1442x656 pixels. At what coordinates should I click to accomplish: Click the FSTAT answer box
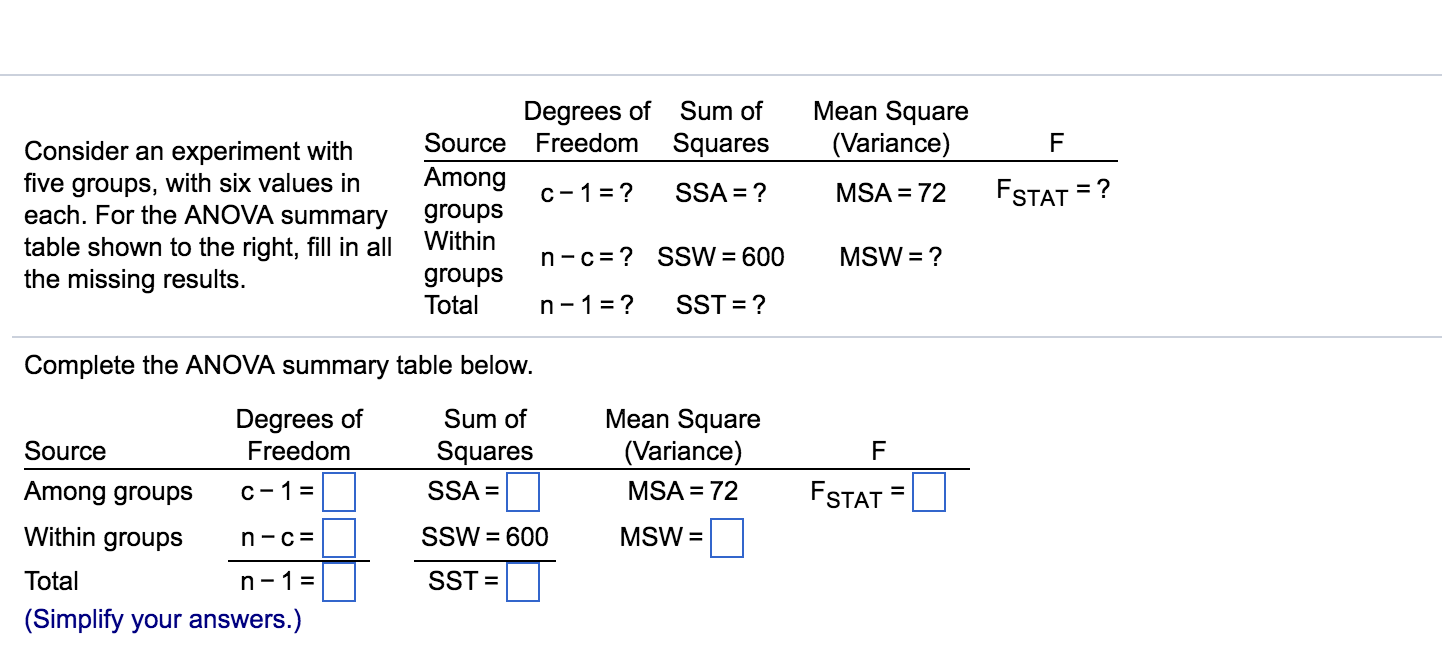pyautogui.click(x=928, y=490)
